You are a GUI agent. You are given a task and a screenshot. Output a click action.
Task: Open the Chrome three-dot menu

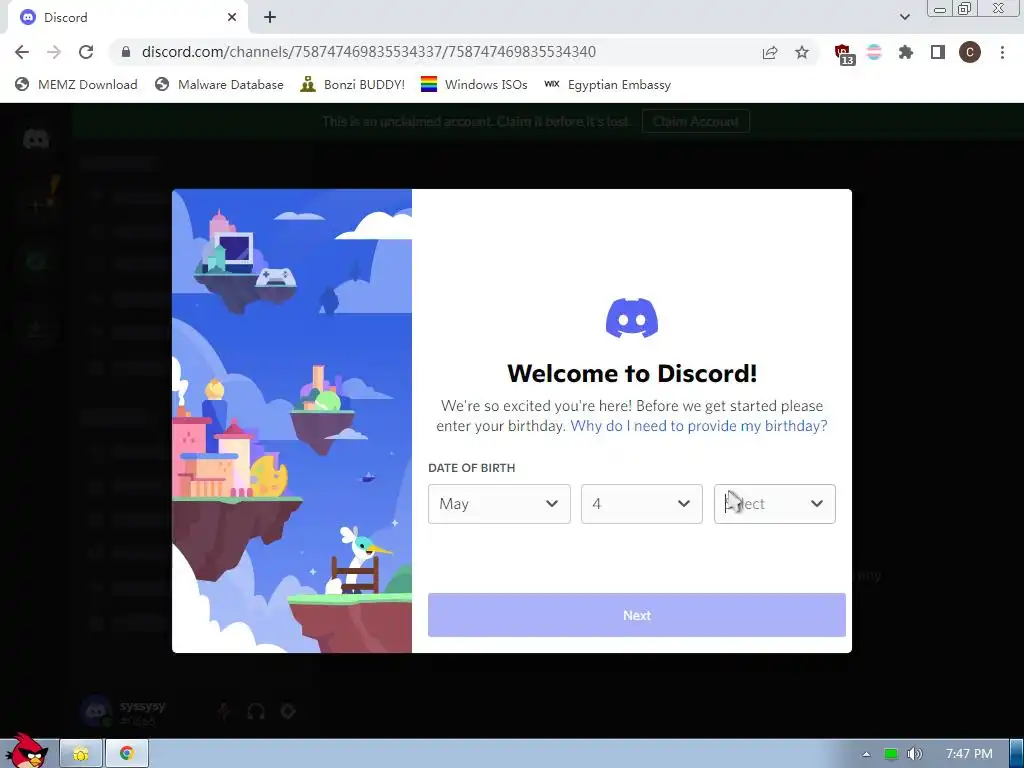click(1002, 52)
